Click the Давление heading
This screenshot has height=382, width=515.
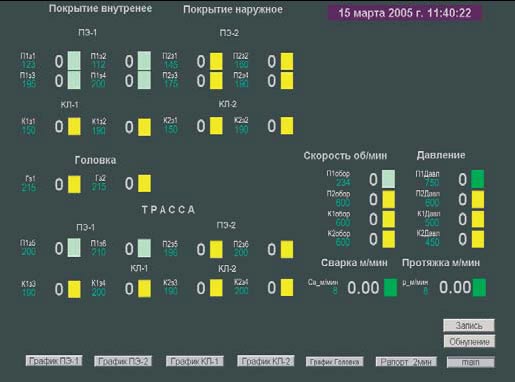tap(441, 155)
